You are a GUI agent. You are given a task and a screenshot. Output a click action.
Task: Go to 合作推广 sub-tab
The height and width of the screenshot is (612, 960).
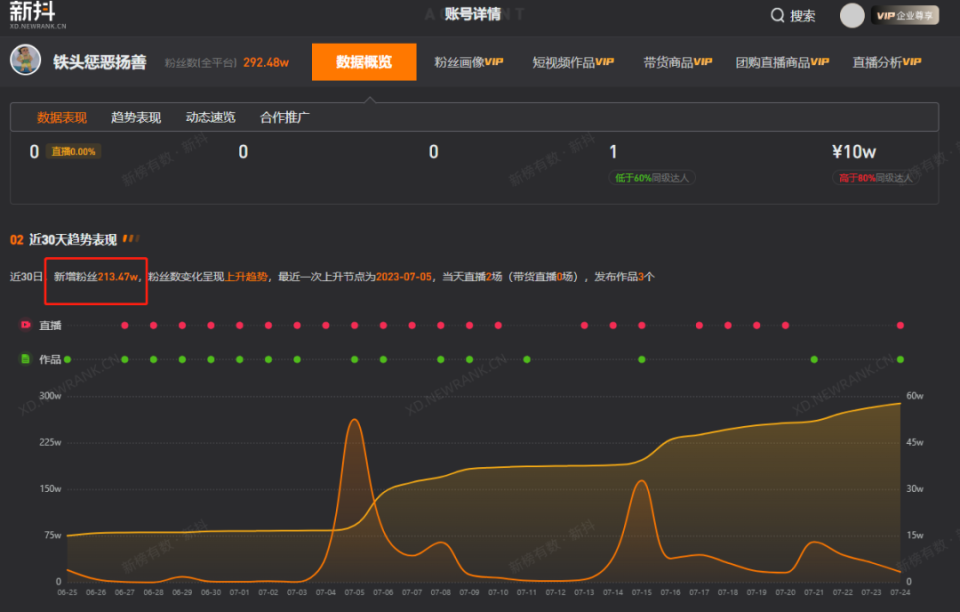[x=285, y=118]
